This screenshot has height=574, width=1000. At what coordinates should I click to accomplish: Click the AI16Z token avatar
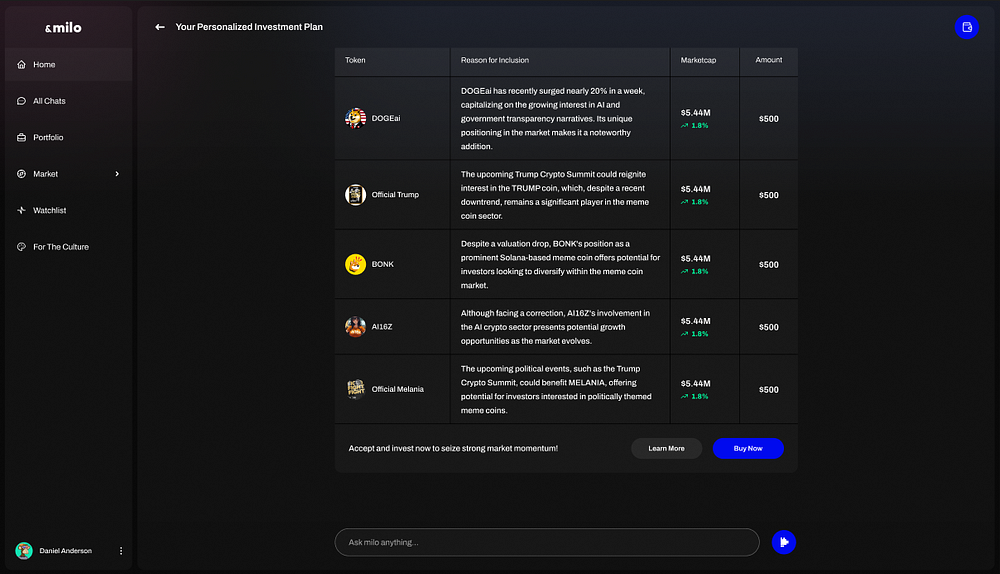(355, 327)
